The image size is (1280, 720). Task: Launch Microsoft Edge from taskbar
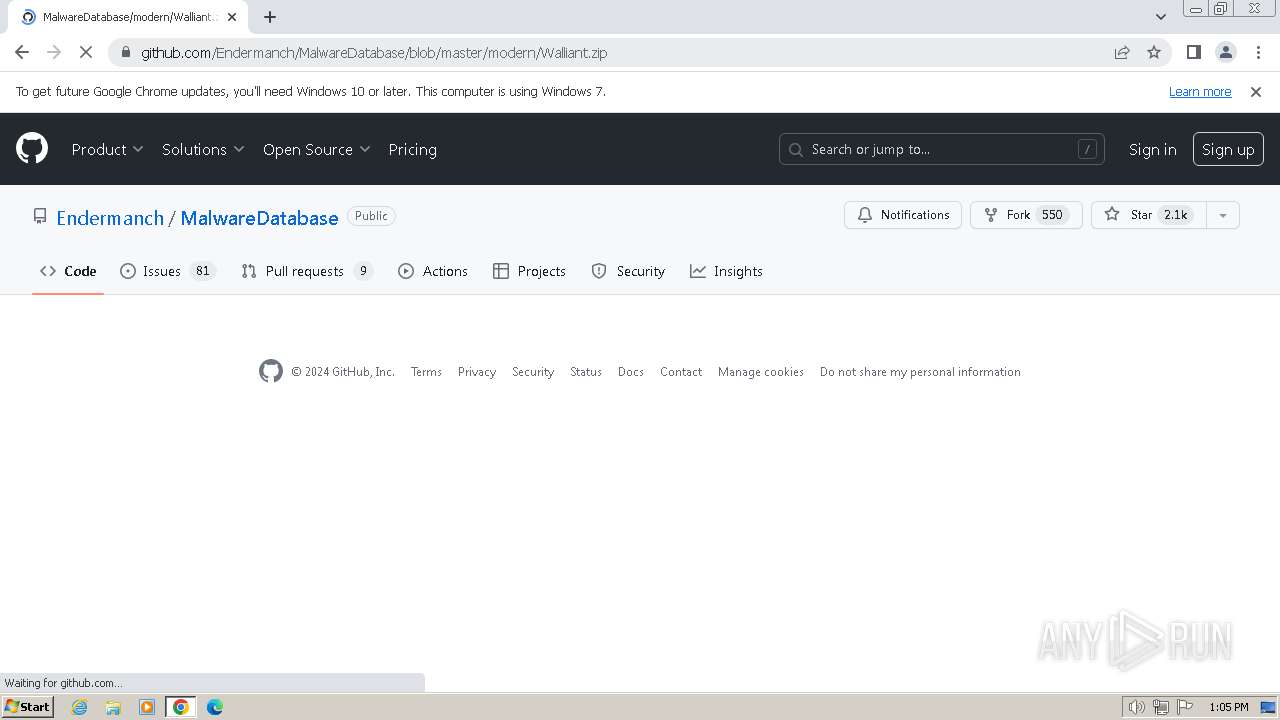click(215, 707)
